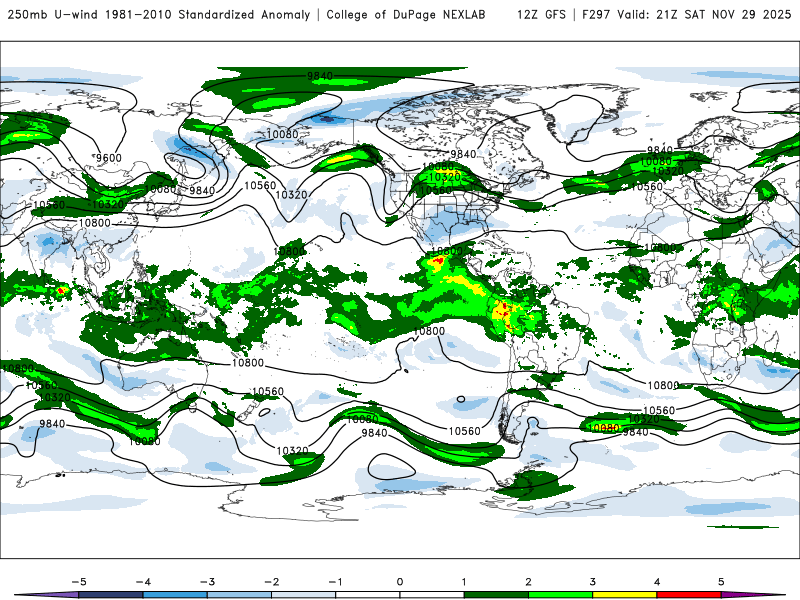Click the "4" legend tick label
Screen dimensions: 800x600
click(x=657, y=582)
